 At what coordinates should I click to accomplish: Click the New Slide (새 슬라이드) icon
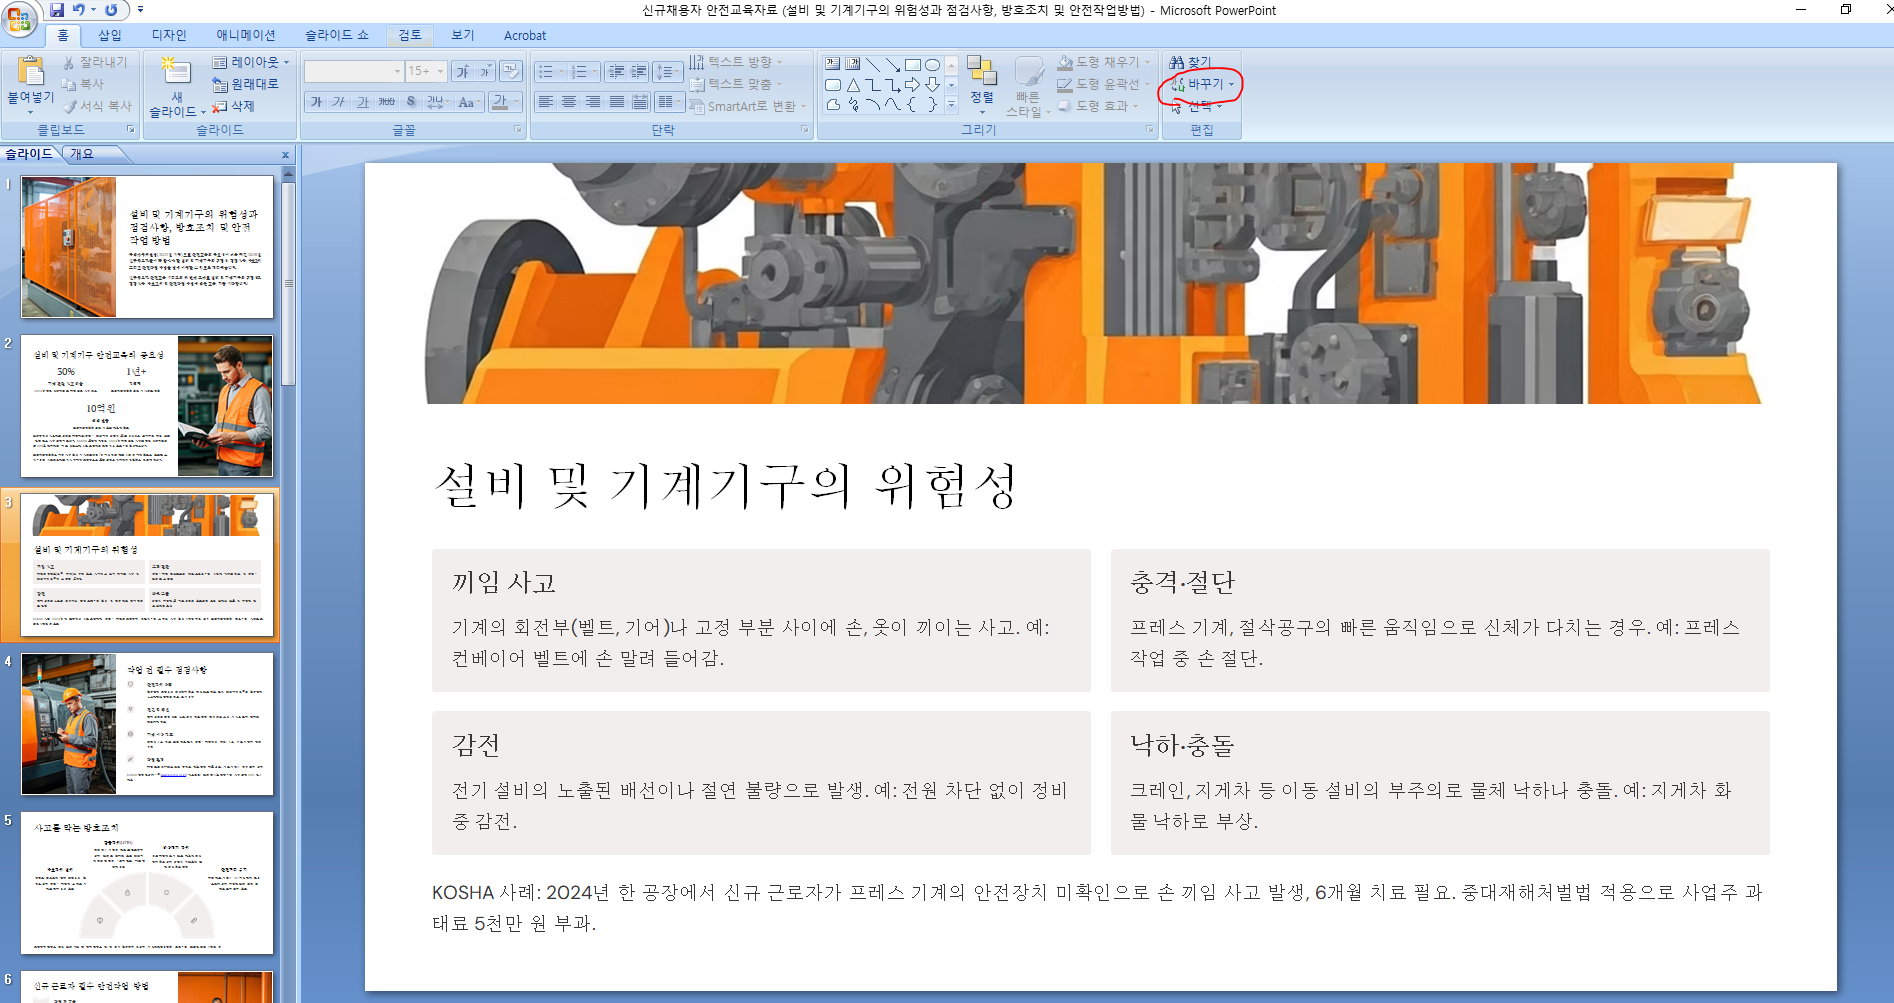pos(176,72)
